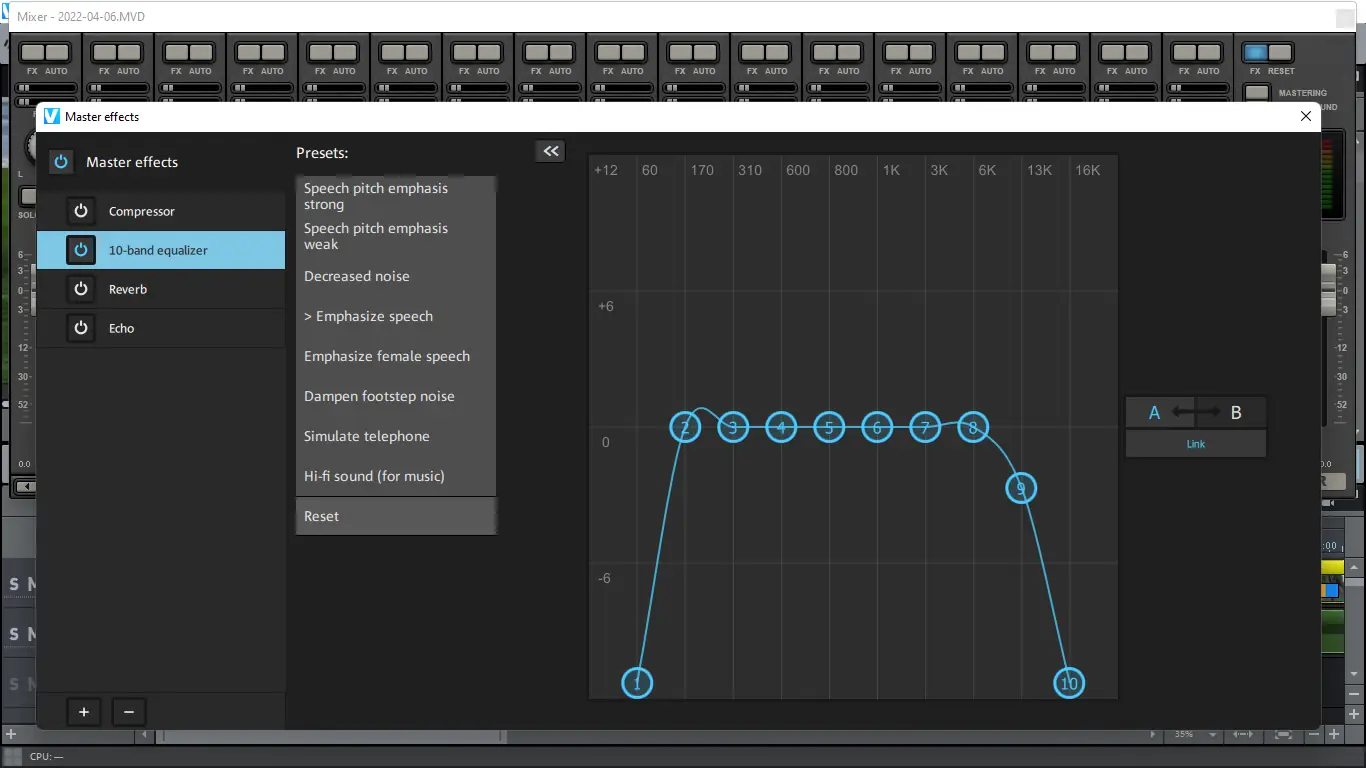1366x768 pixels.
Task: Apply the Dampen footstep noise preset
Action: coord(396,396)
